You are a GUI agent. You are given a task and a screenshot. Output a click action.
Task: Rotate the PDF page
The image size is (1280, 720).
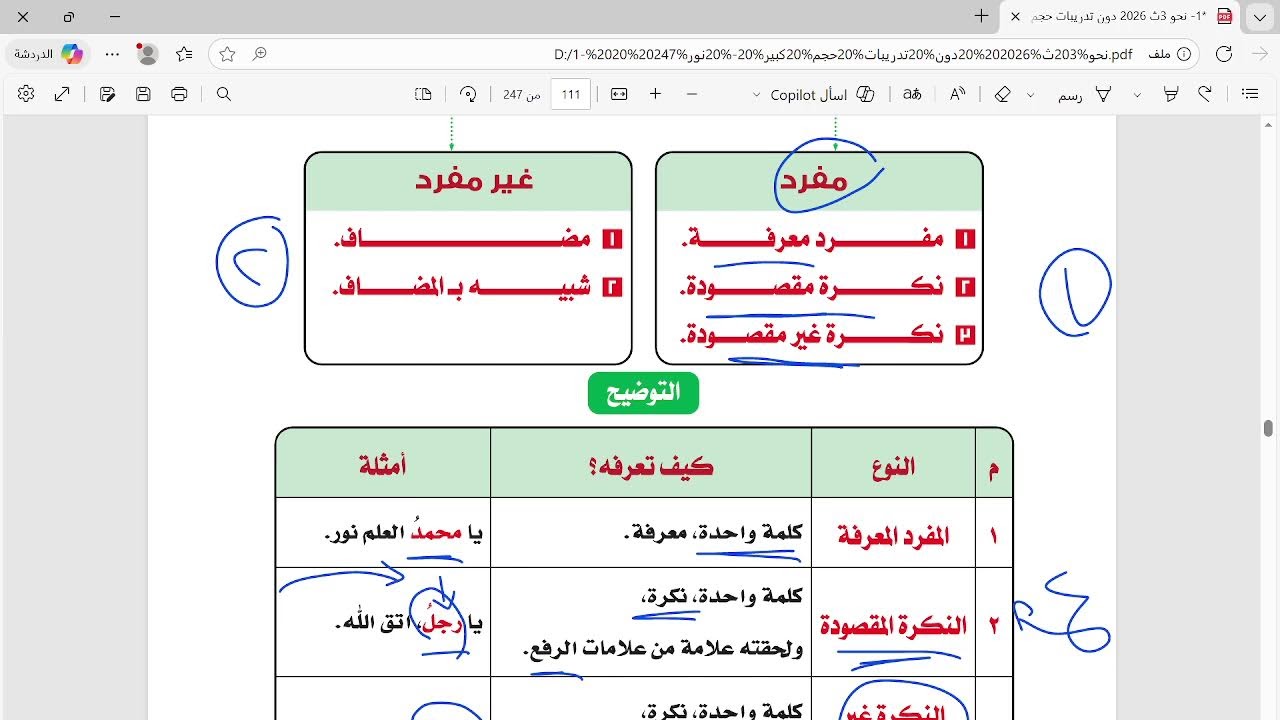pos(468,94)
